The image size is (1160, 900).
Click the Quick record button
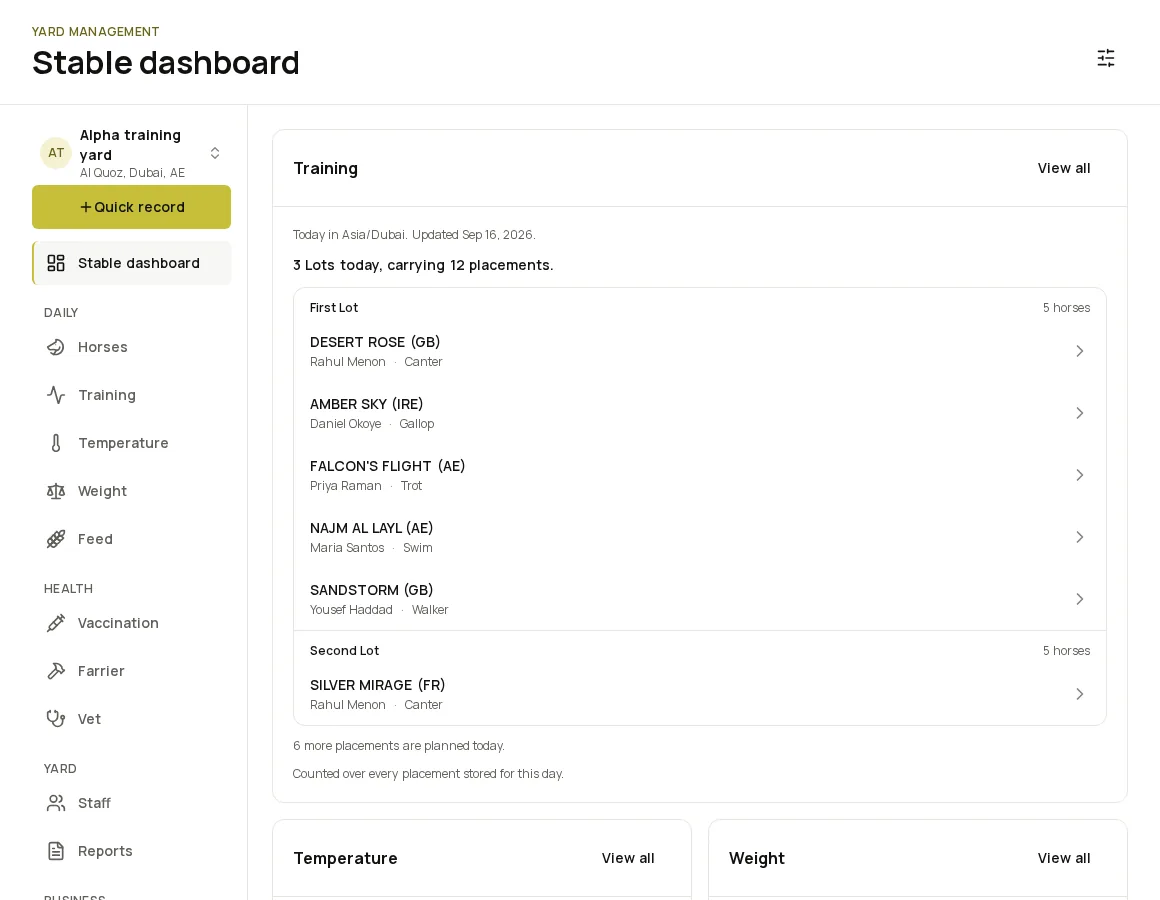click(x=132, y=207)
